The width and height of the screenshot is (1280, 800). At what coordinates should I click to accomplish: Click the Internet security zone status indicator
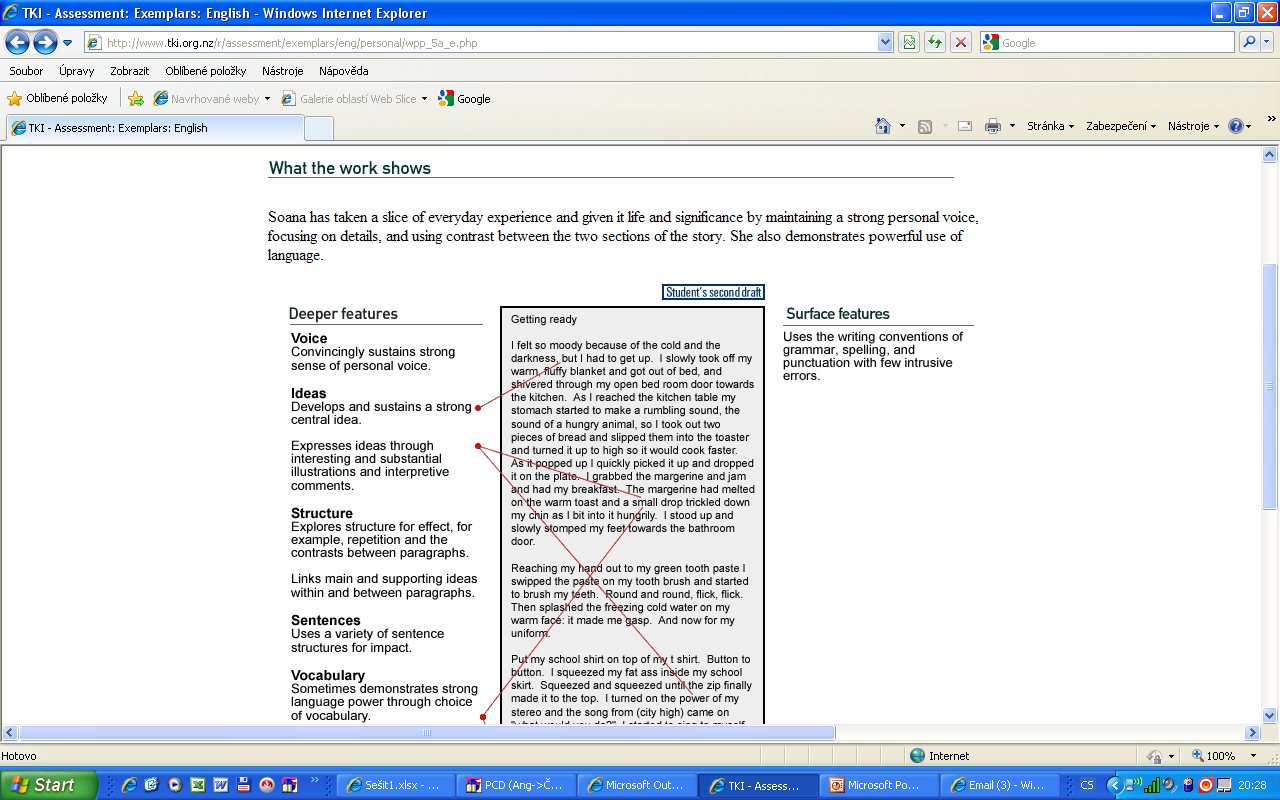coord(940,756)
